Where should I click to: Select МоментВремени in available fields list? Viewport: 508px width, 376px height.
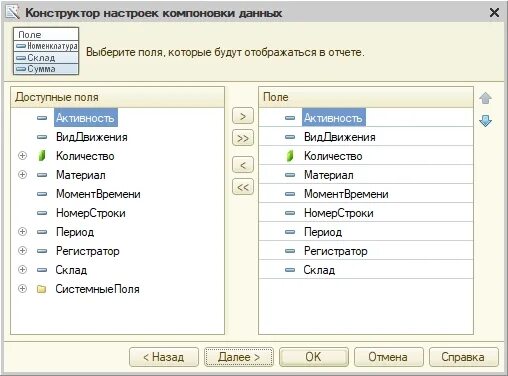tap(98, 194)
